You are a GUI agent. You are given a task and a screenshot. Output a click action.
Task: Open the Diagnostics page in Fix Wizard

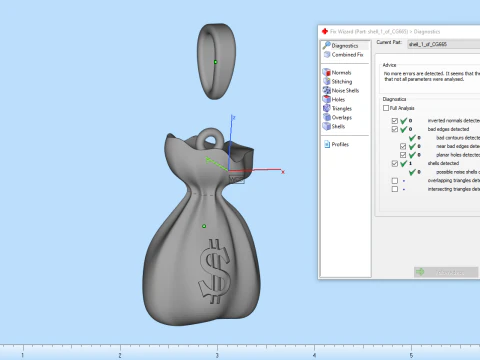pyautogui.click(x=345, y=46)
